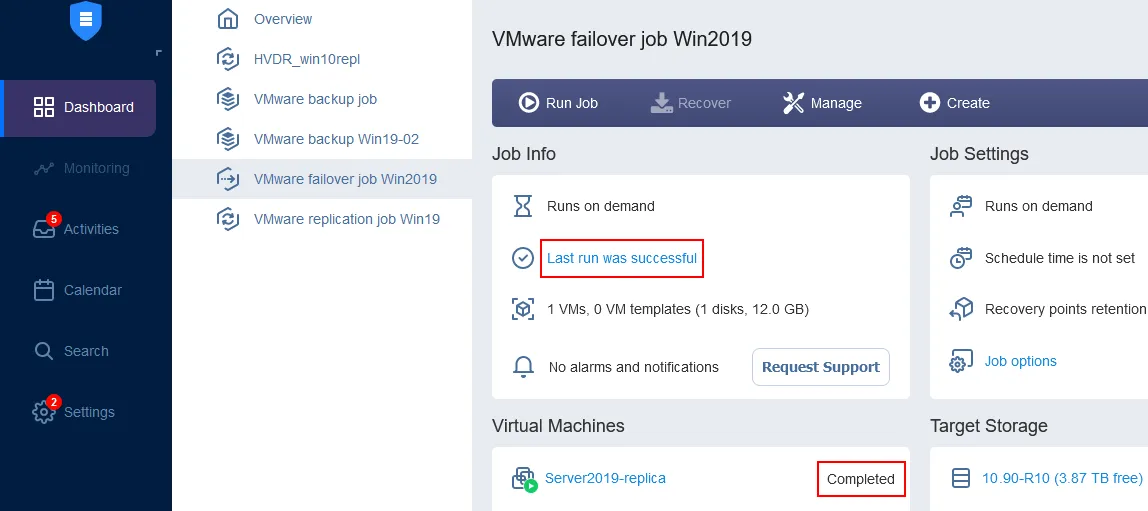
Task: Click the Last run was successful link
Action: coord(621,258)
